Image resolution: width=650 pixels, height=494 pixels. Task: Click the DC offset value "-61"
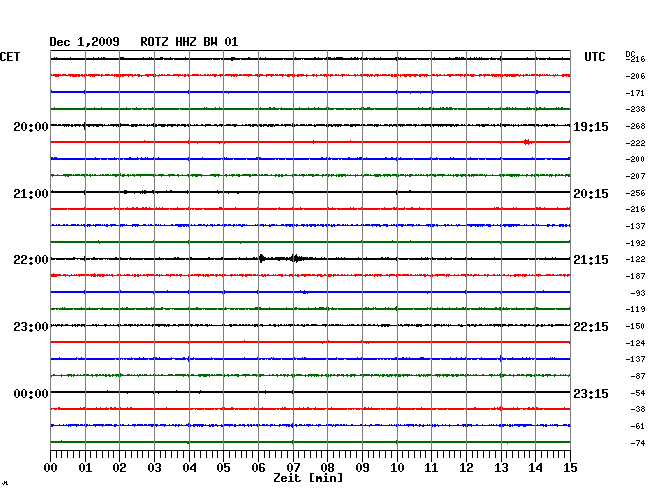coord(638,426)
